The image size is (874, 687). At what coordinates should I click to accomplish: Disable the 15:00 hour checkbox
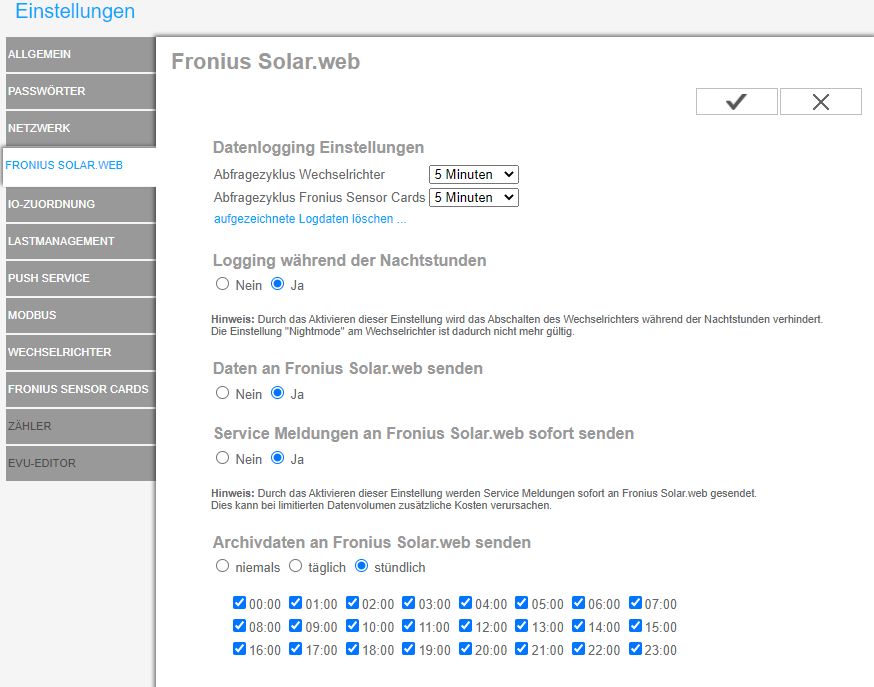click(x=635, y=626)
